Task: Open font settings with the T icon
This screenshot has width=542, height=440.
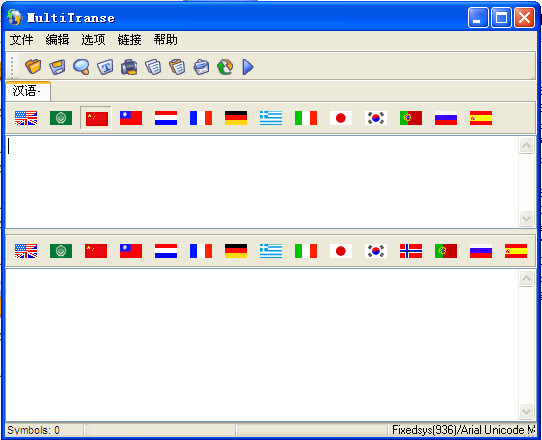Action: click(105, 67)
